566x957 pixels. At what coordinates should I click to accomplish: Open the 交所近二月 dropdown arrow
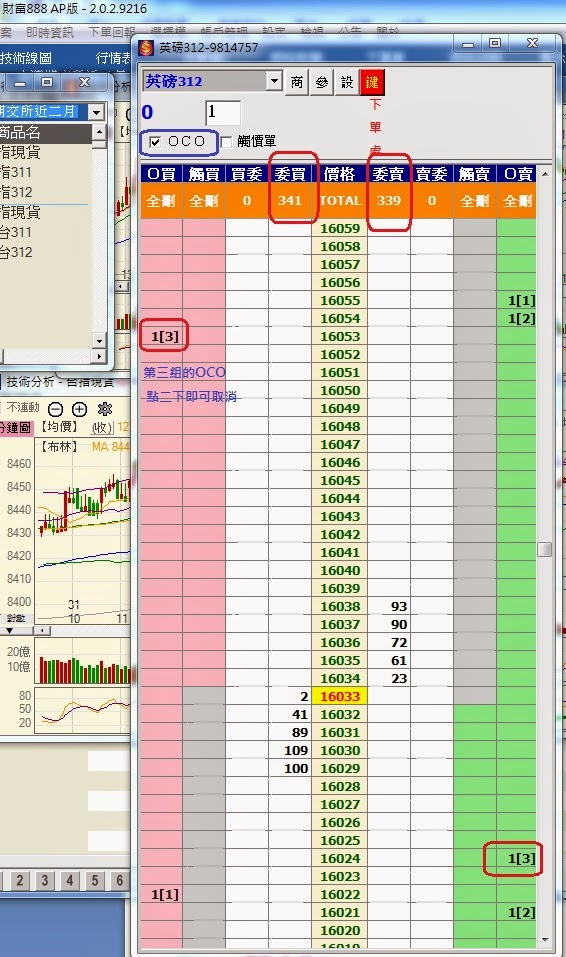pyautogui.click(x=96, y=112)
